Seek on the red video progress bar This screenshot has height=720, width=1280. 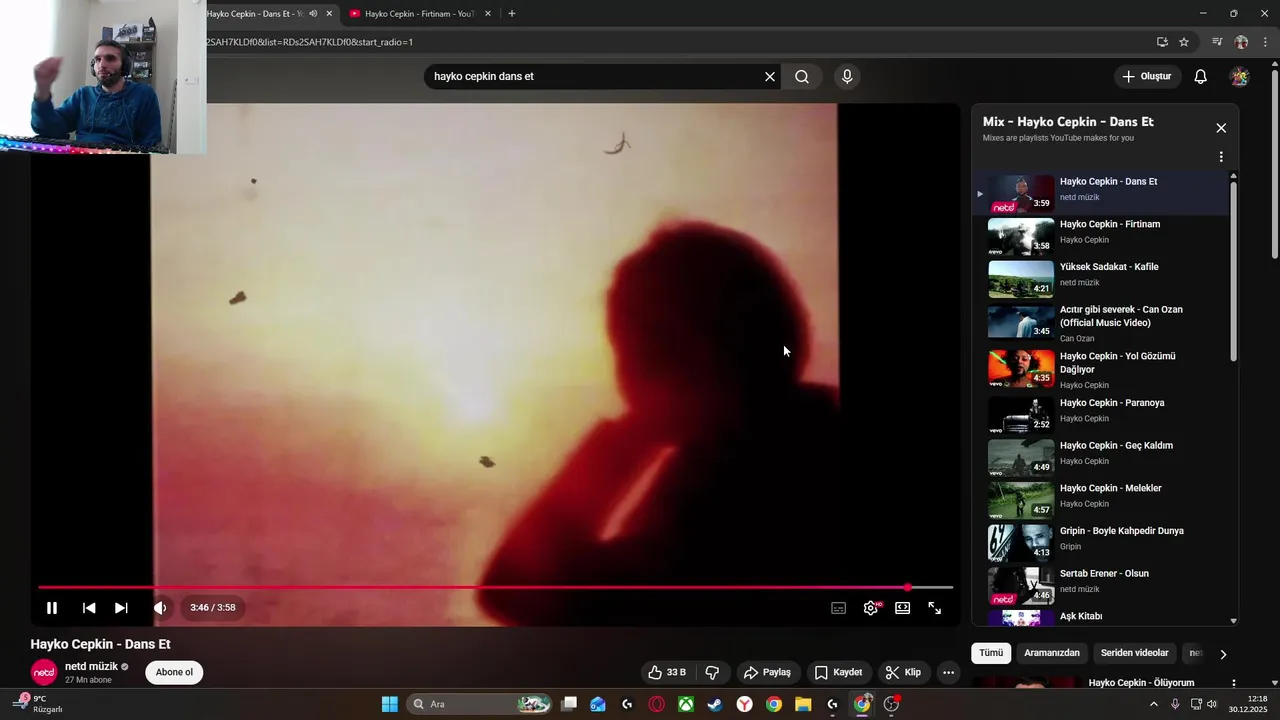[495, 588]
